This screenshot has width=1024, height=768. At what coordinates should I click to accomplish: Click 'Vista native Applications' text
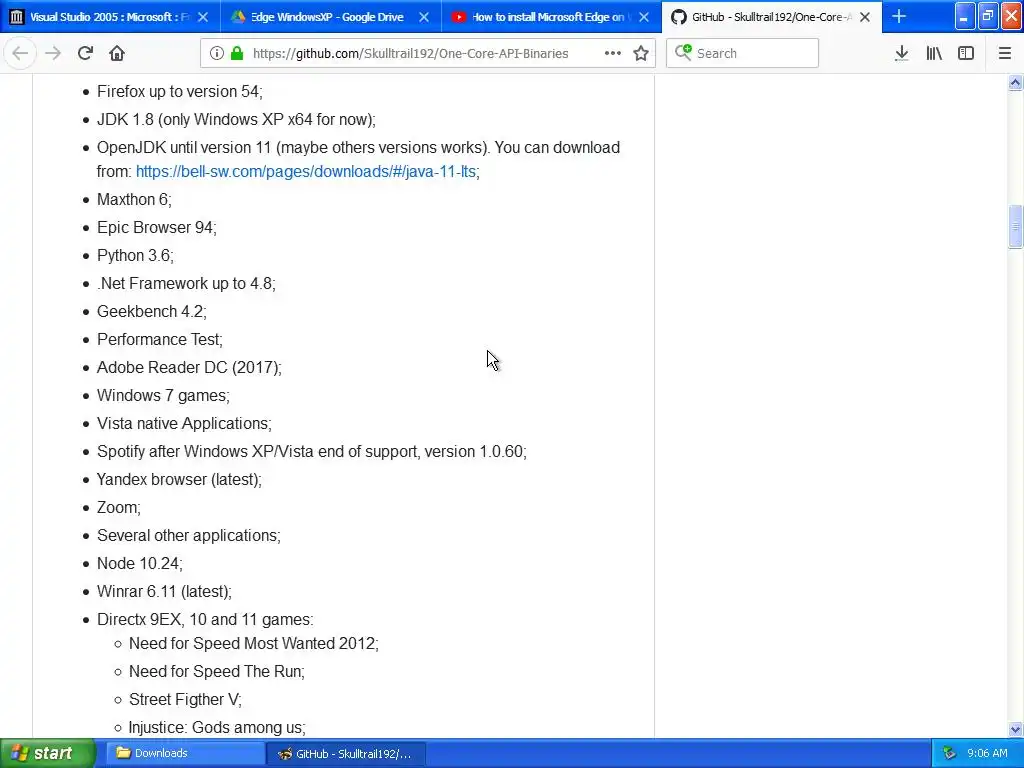point(184,424)
